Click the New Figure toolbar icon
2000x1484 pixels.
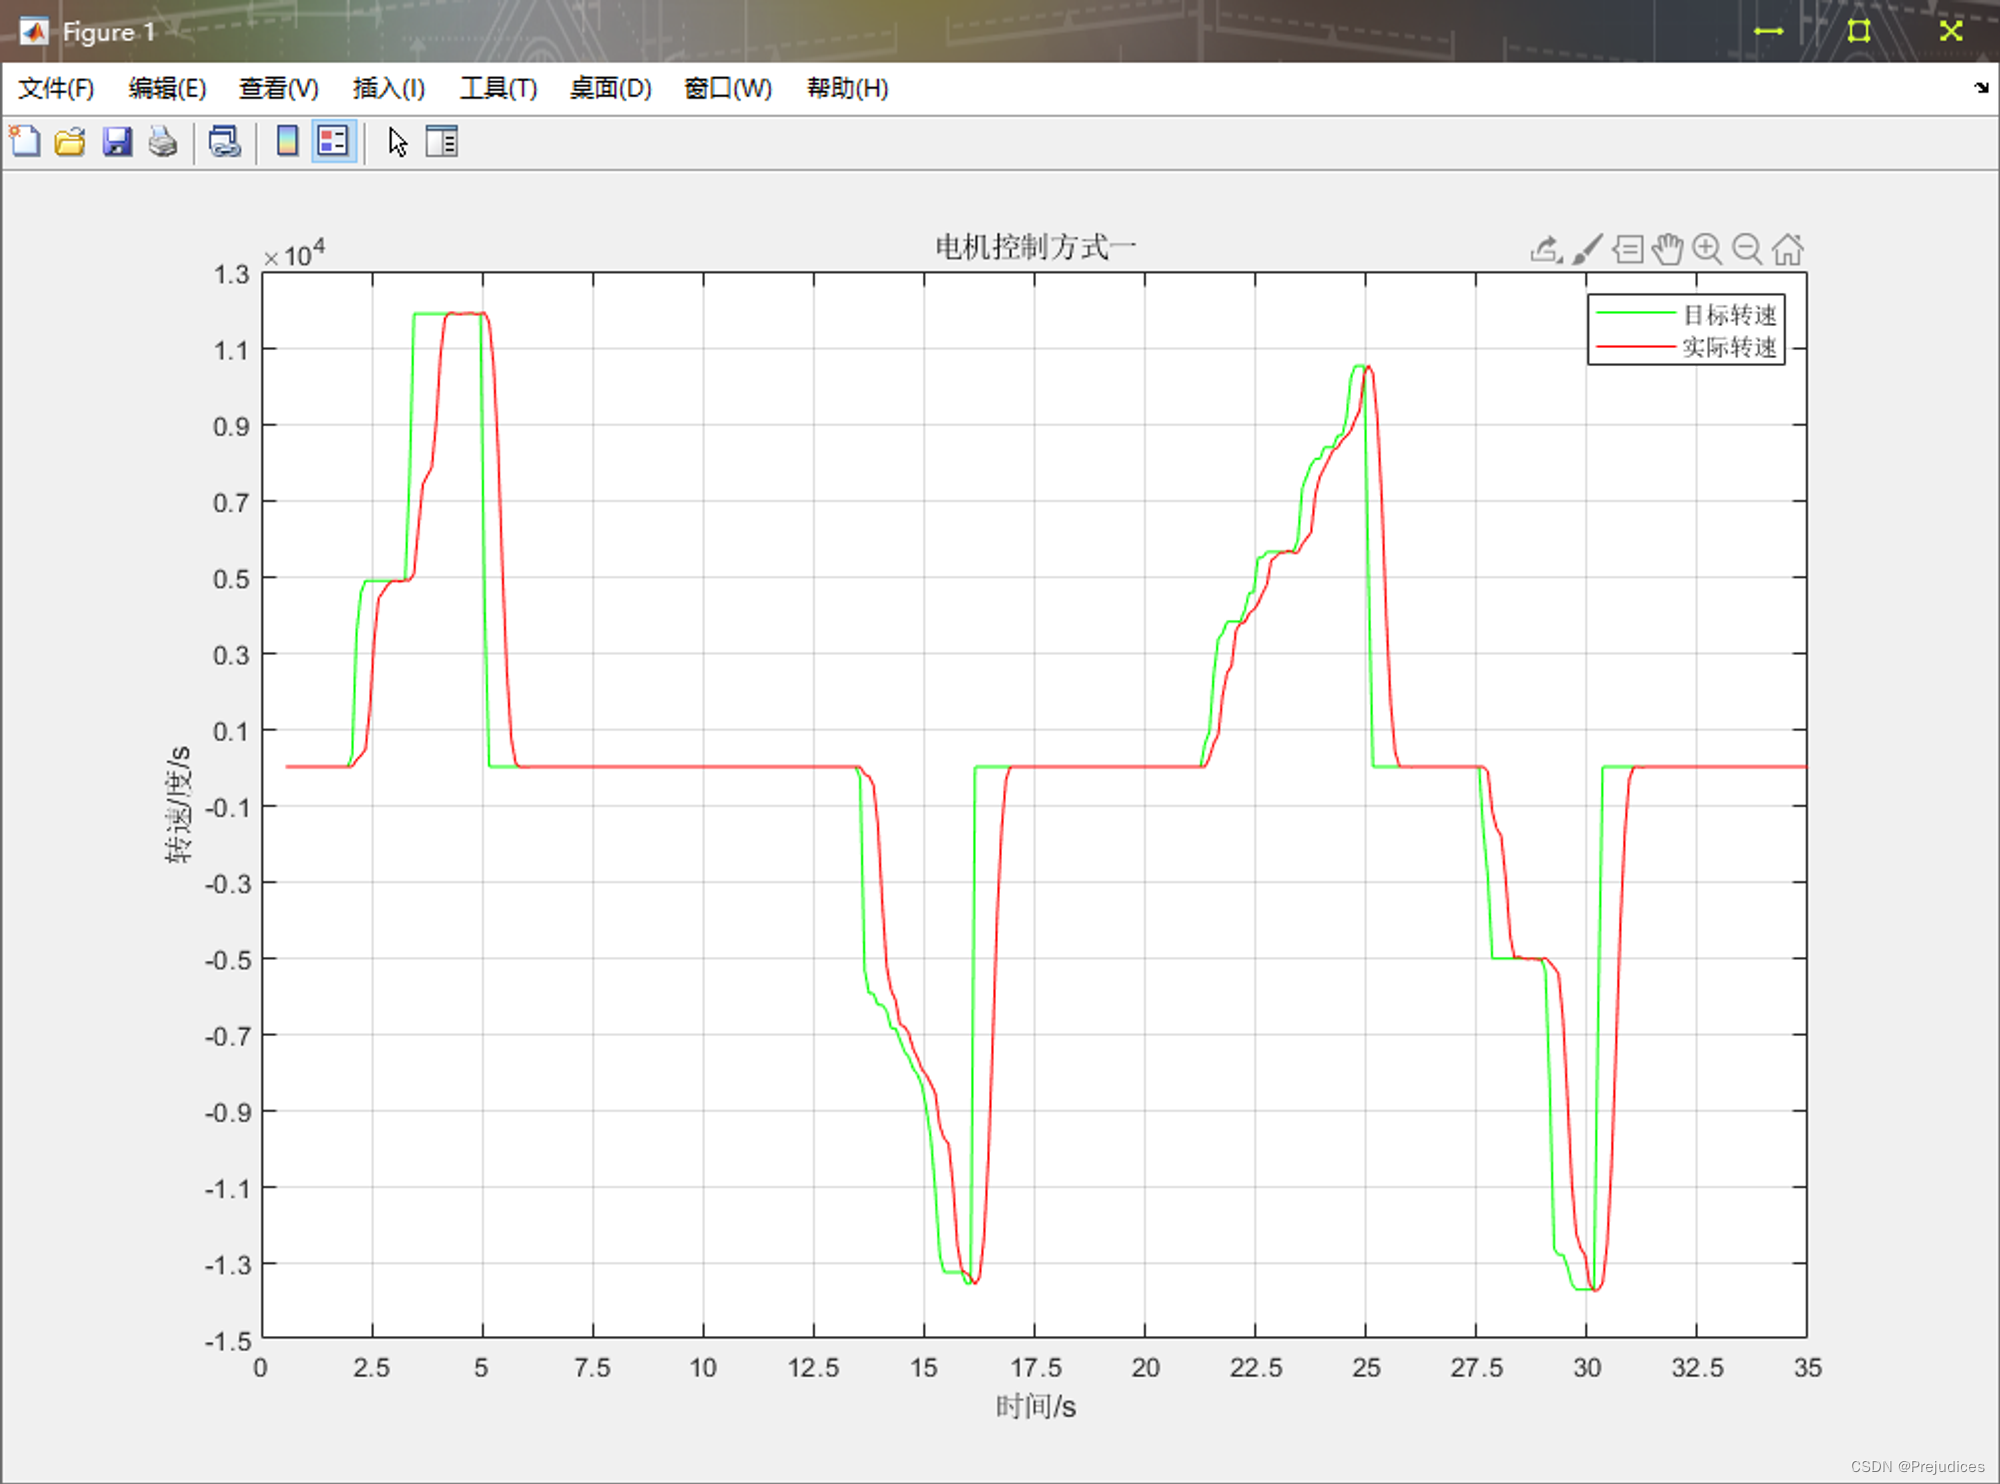point(25,142)
